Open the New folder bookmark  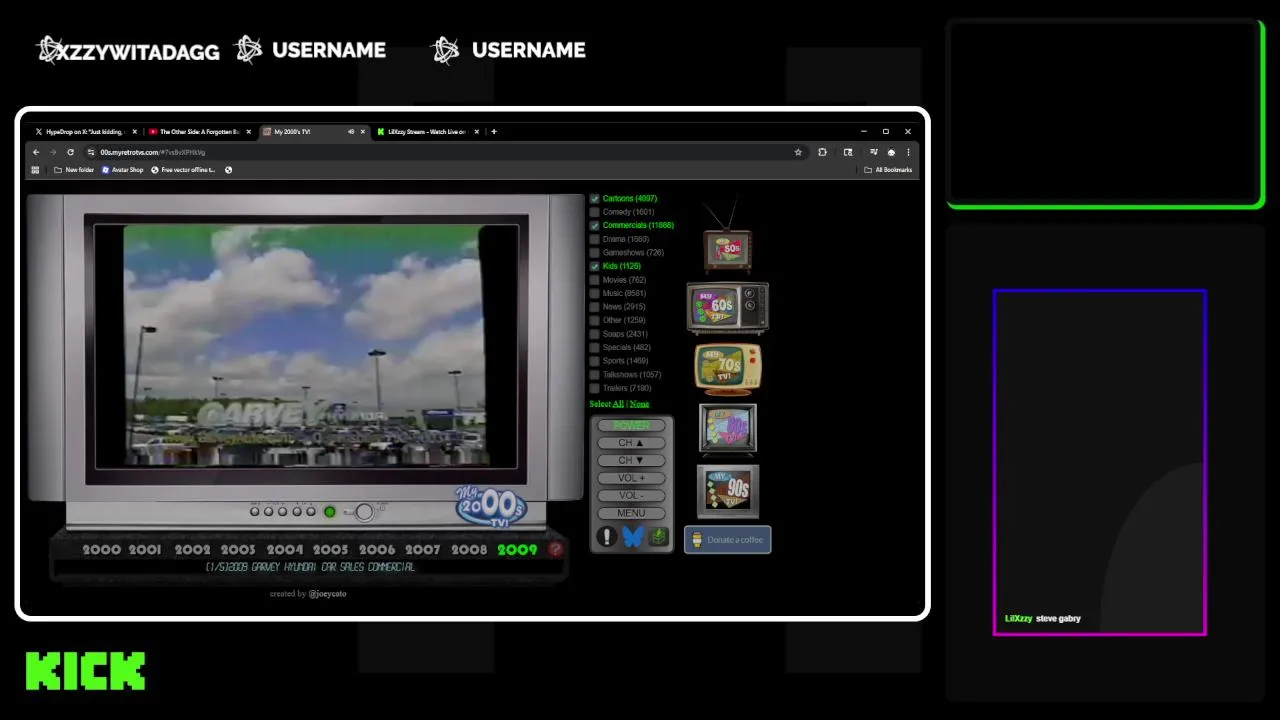[74, 170]
